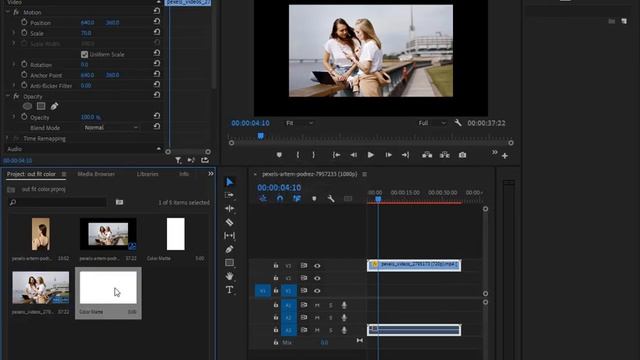Select the Type tool
The height and width of the screenshot is (360, 640).
(229, 290)
